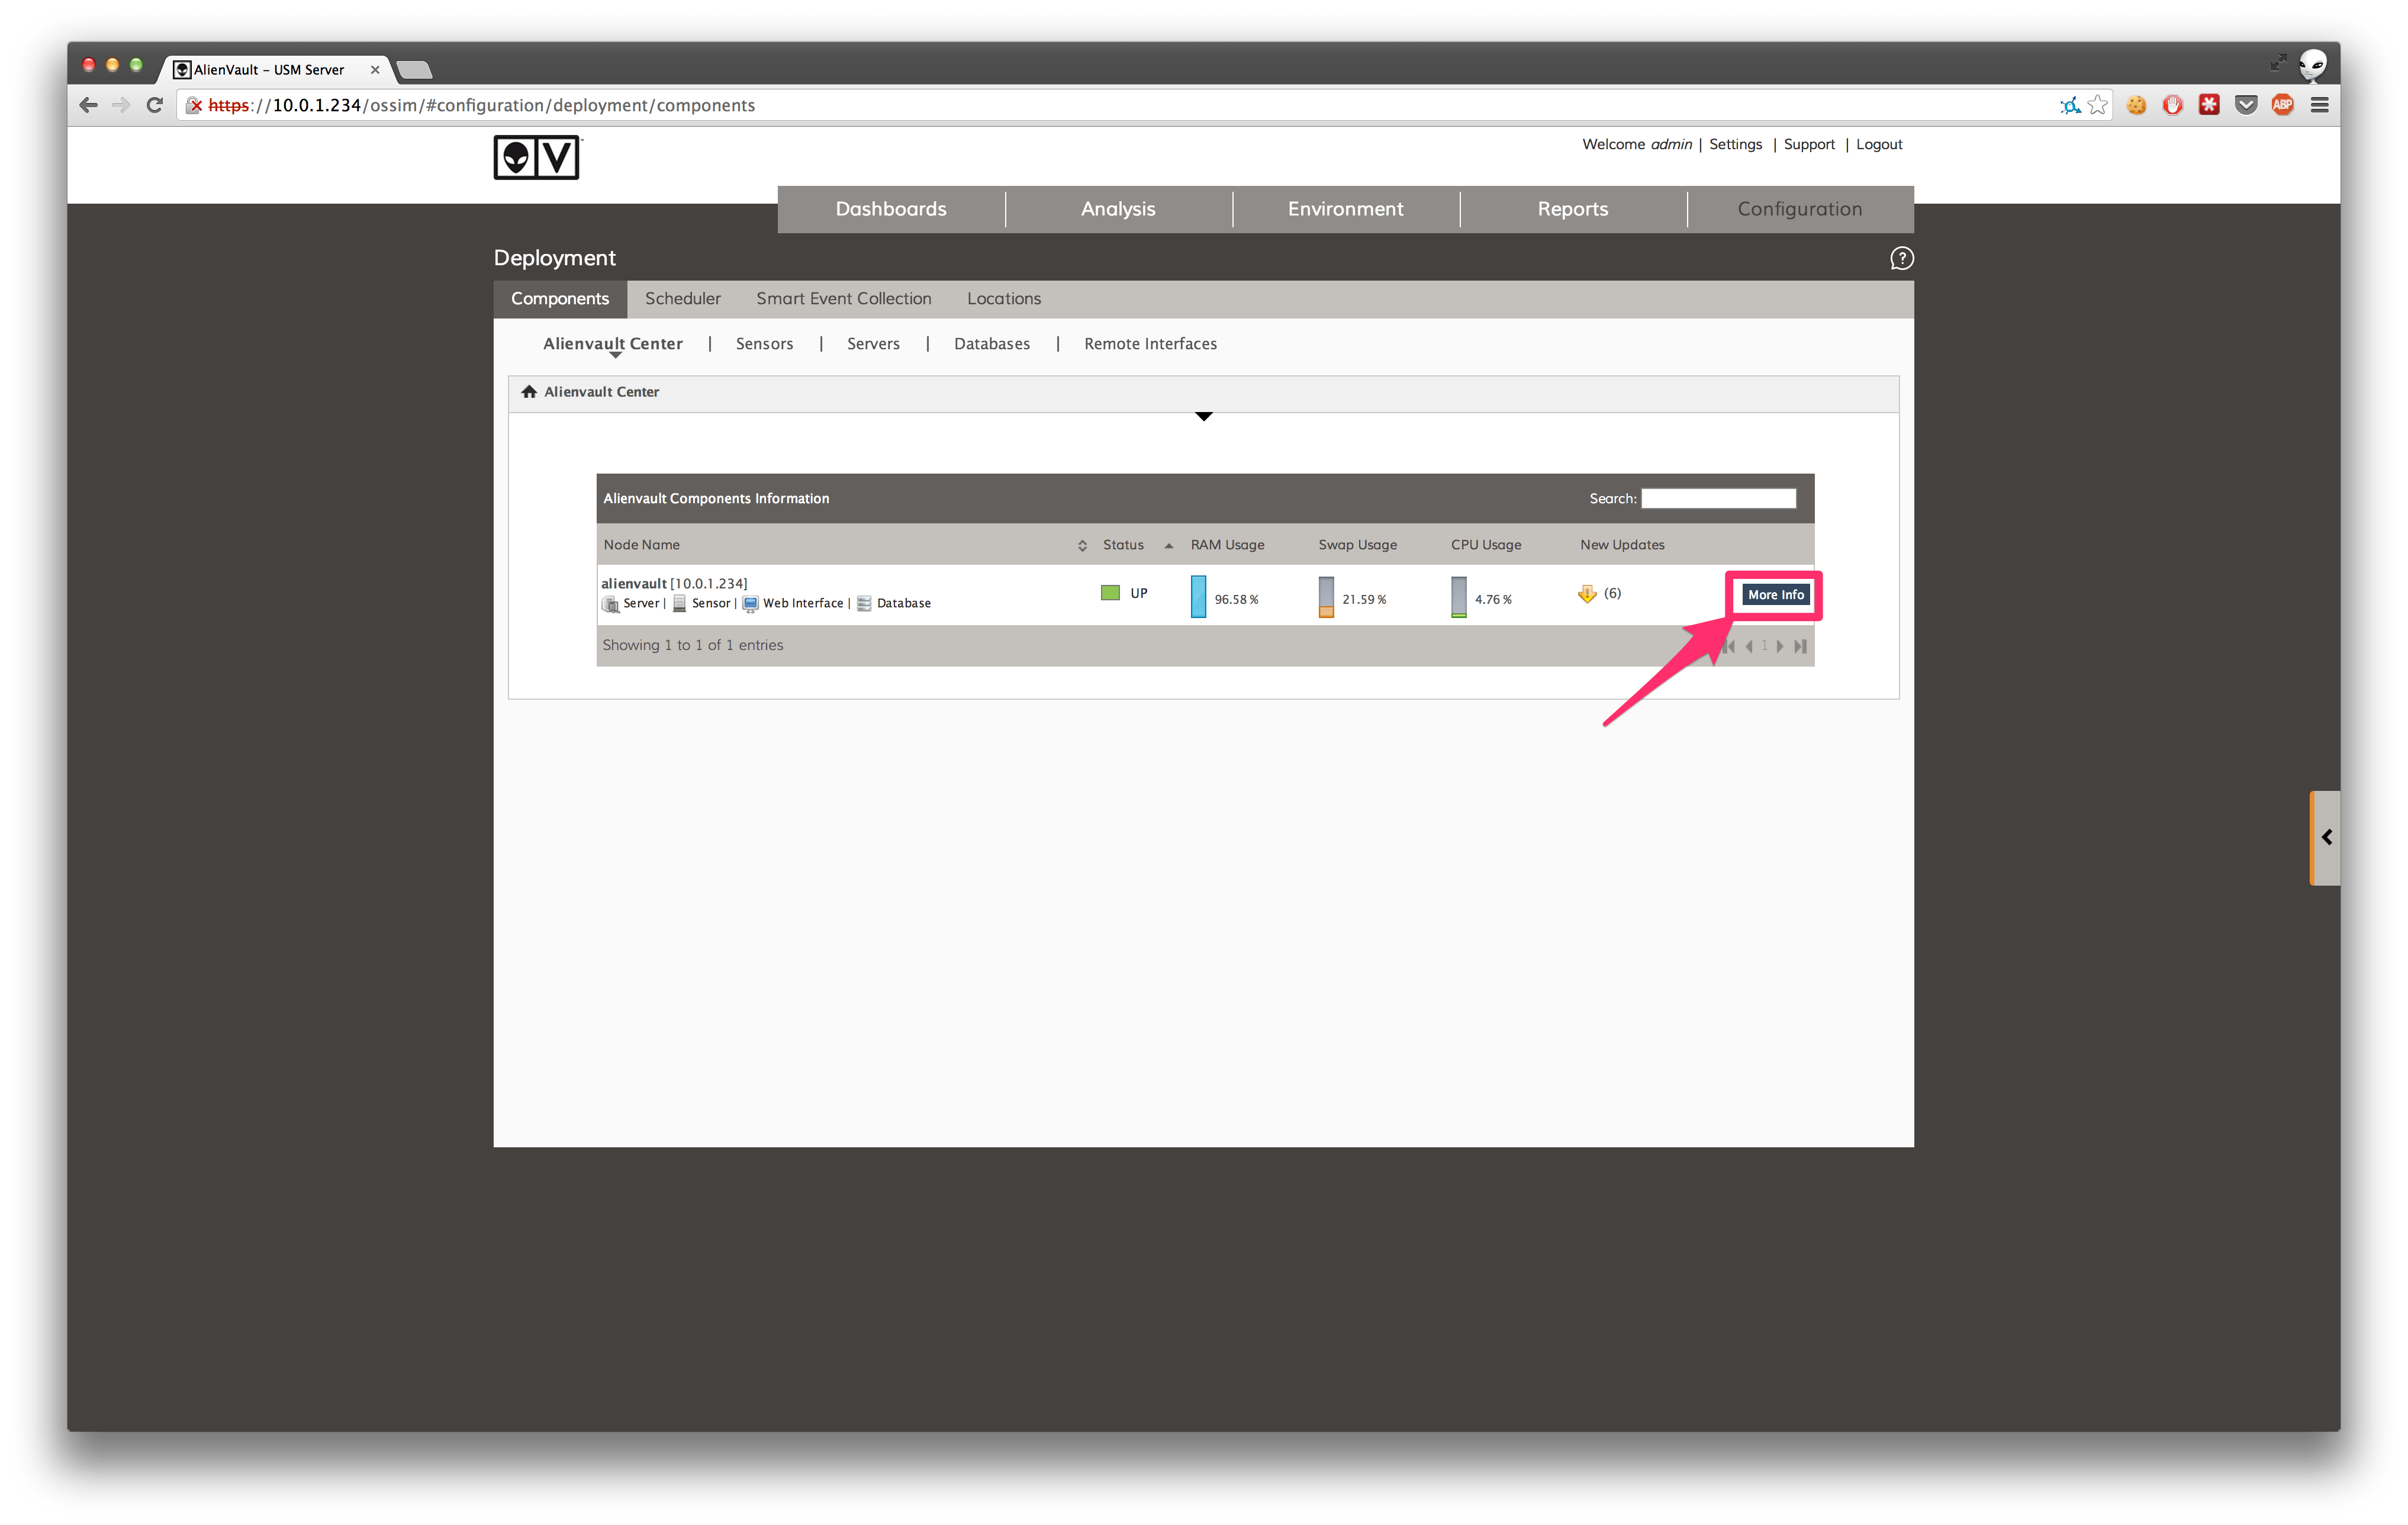Click the Database role icon

pos(865,604)
